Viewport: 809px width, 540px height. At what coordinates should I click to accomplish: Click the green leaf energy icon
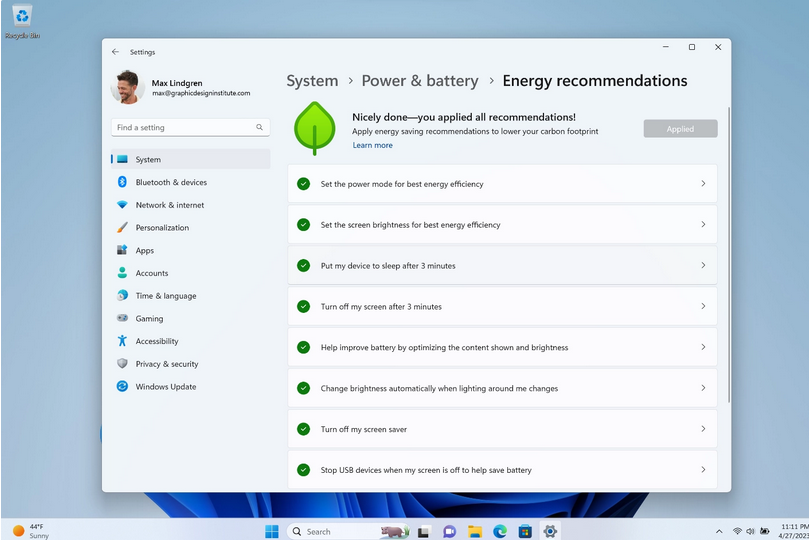click(314, 128)
